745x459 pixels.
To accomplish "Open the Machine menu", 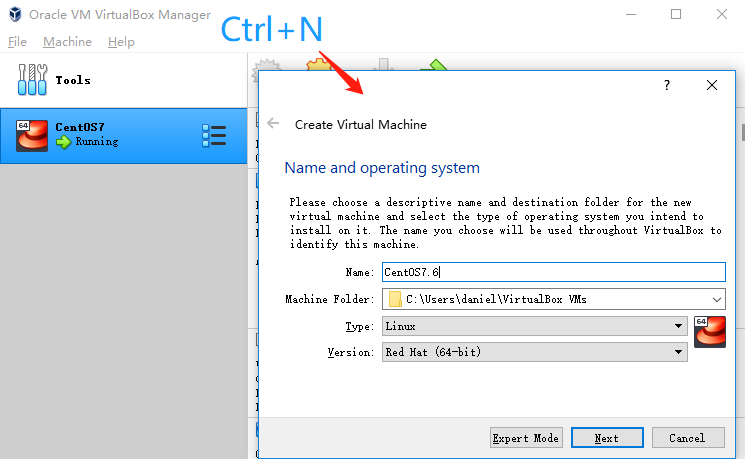I will point(67,42).
